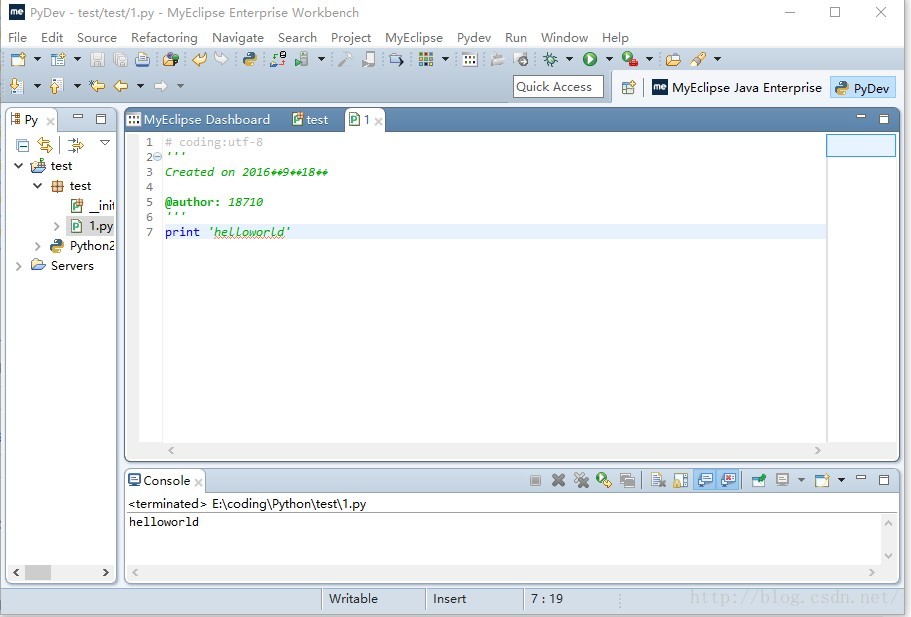
Task: Click the Debug bug icon
Action: click(x=551, y=60)
